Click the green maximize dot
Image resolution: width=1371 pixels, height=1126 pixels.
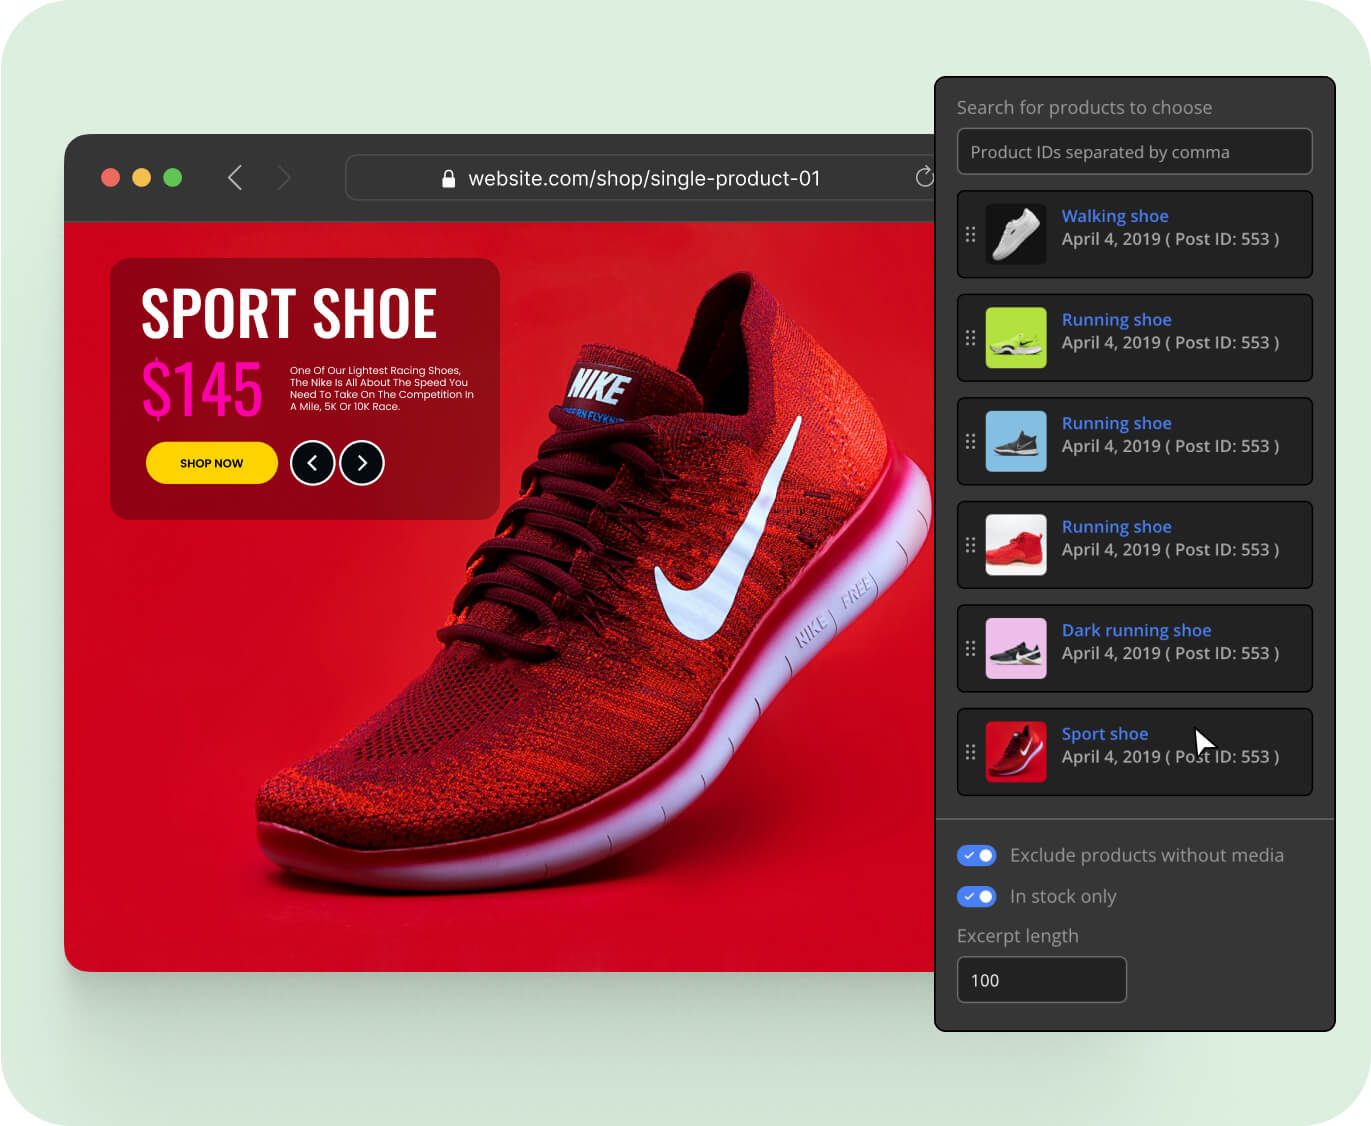coord(173,177)
